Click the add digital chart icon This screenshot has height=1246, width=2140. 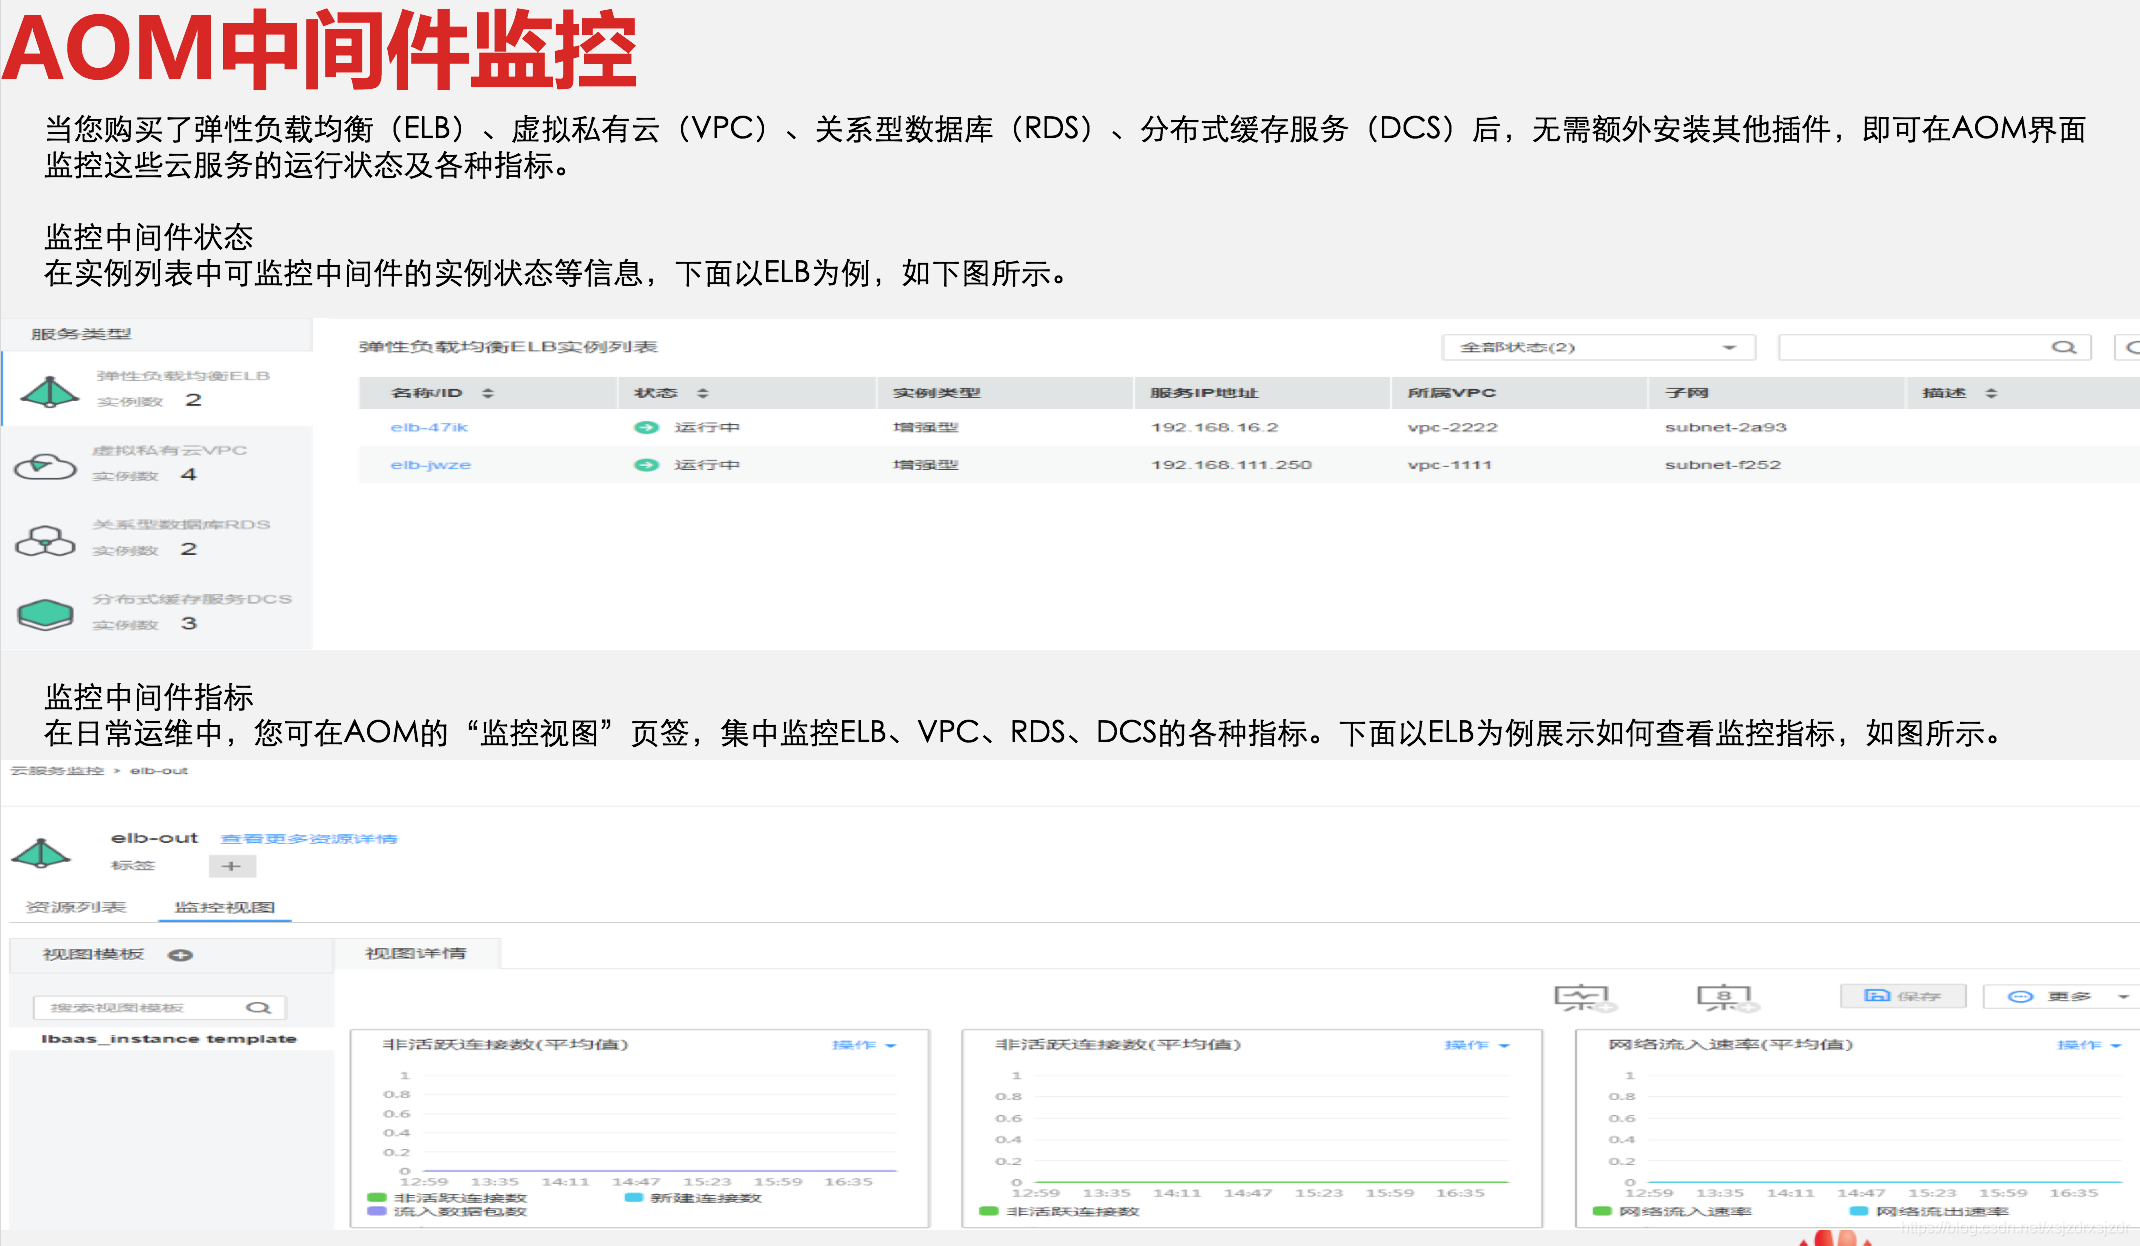click(x=1723, y=997)
